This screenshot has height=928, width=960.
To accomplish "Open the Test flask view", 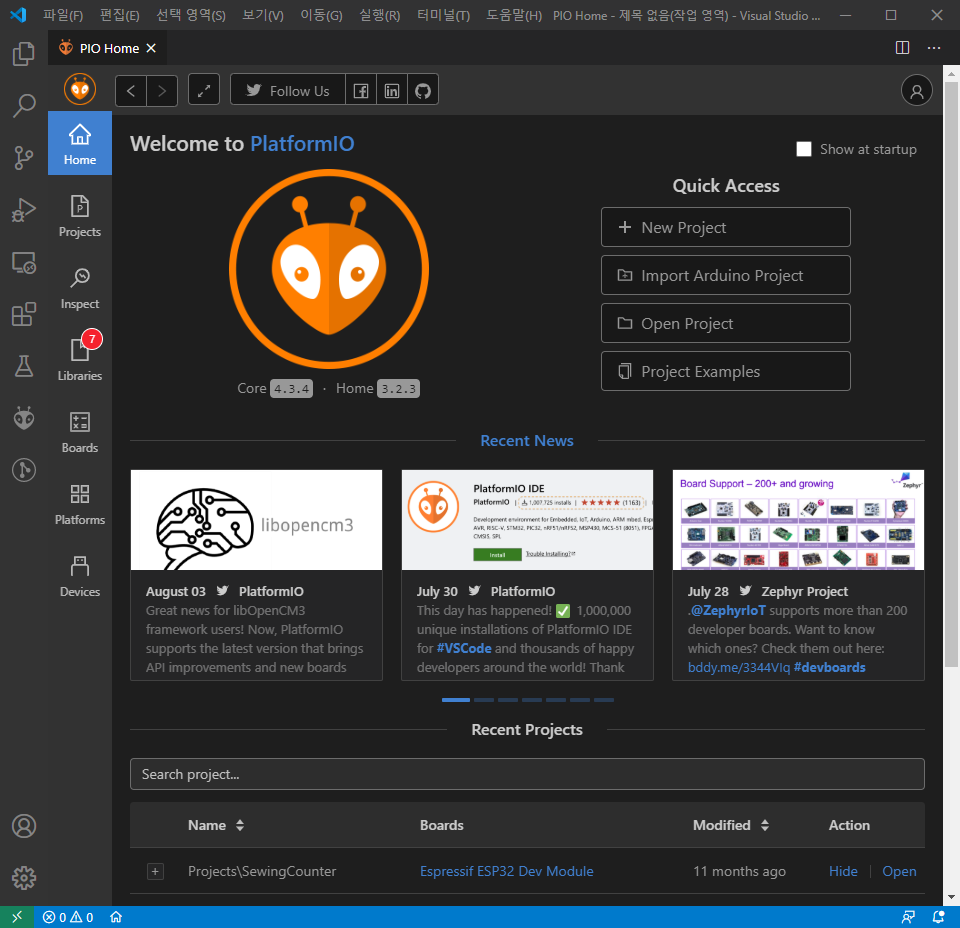I will tap(24, 367).
